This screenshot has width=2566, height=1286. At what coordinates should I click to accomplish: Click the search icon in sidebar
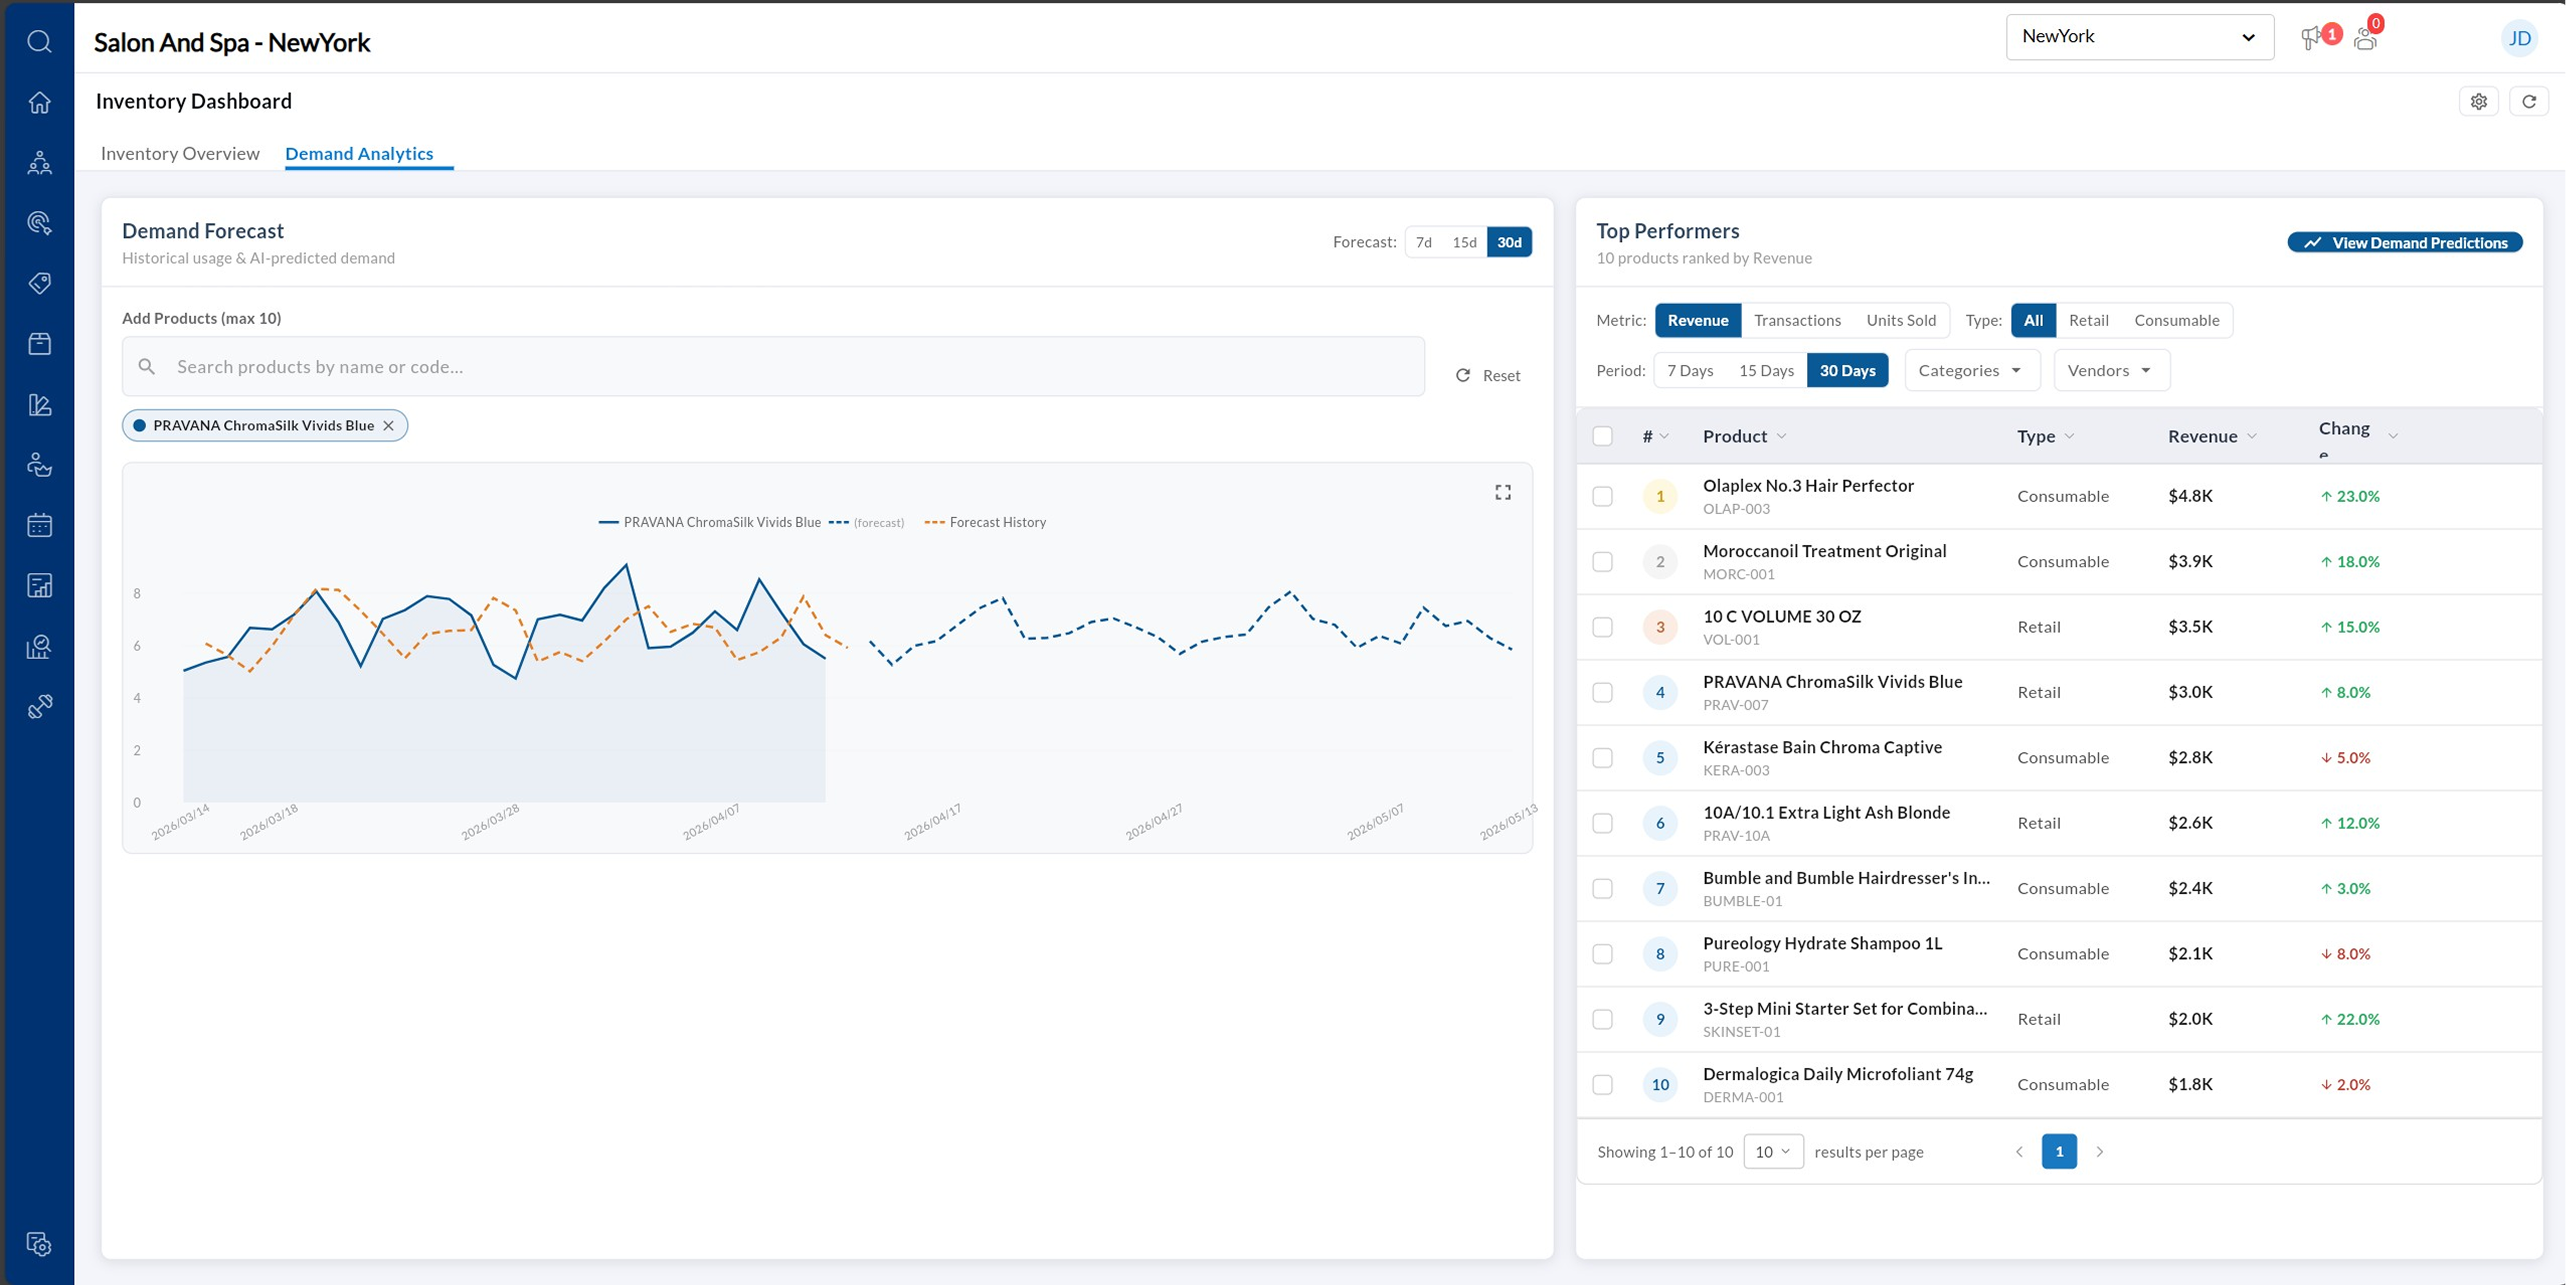coord(39,41)
